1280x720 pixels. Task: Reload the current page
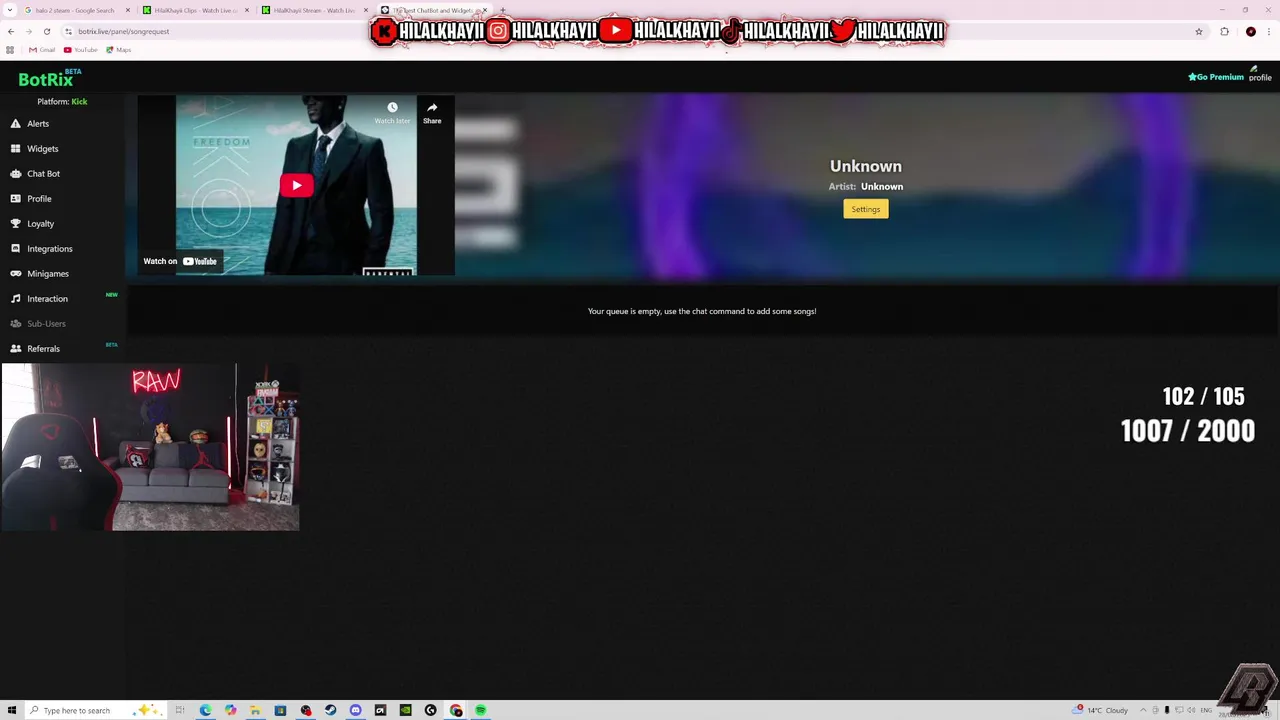(46, 31)
